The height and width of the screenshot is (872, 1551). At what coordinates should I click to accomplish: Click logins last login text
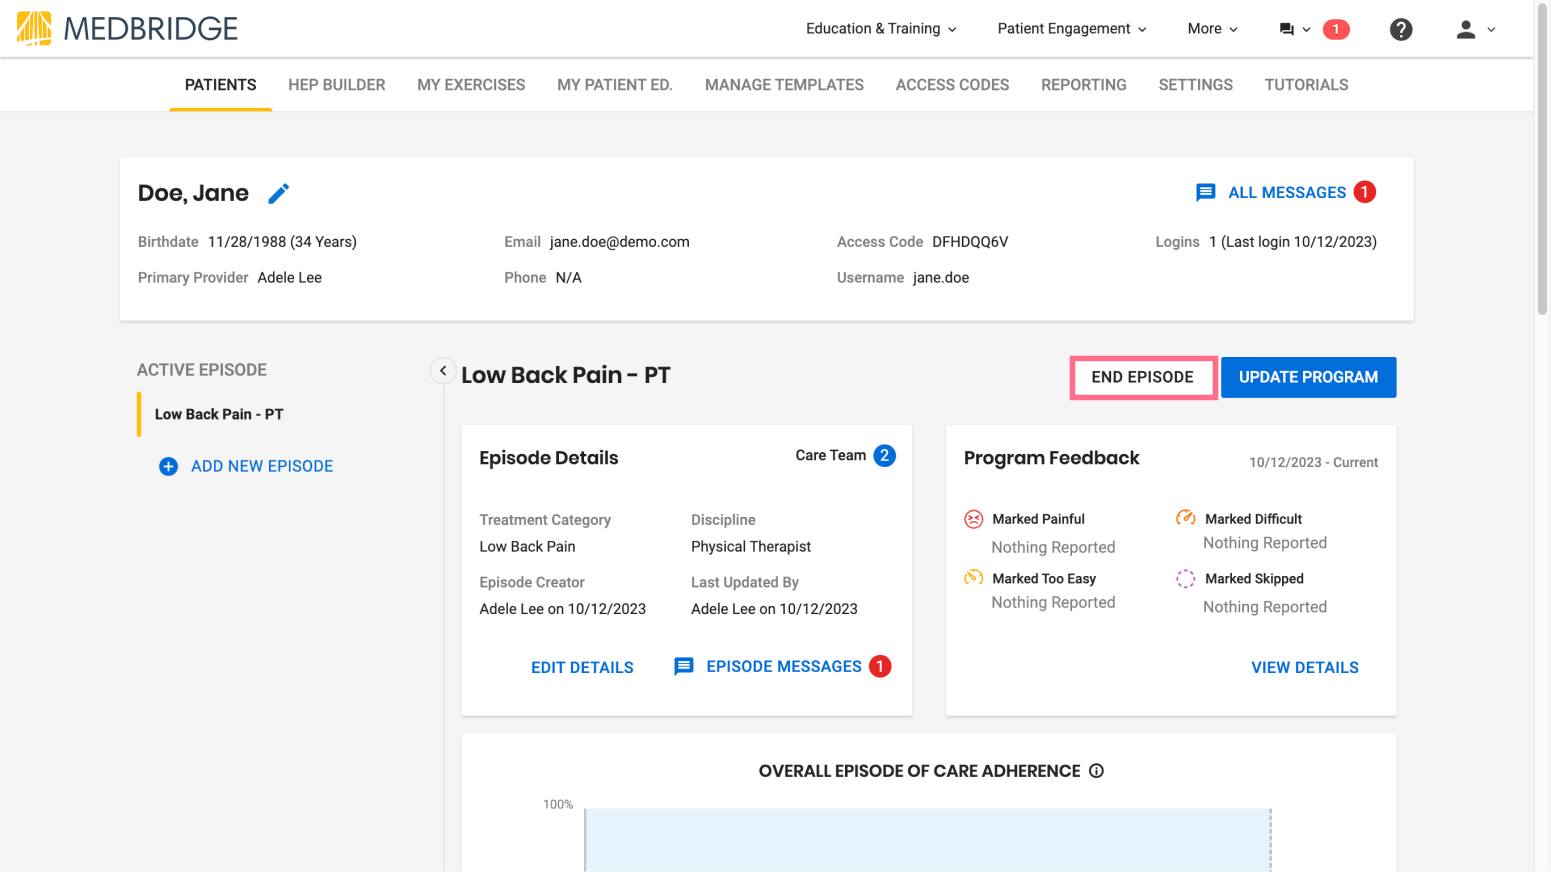click(1293, 242)
